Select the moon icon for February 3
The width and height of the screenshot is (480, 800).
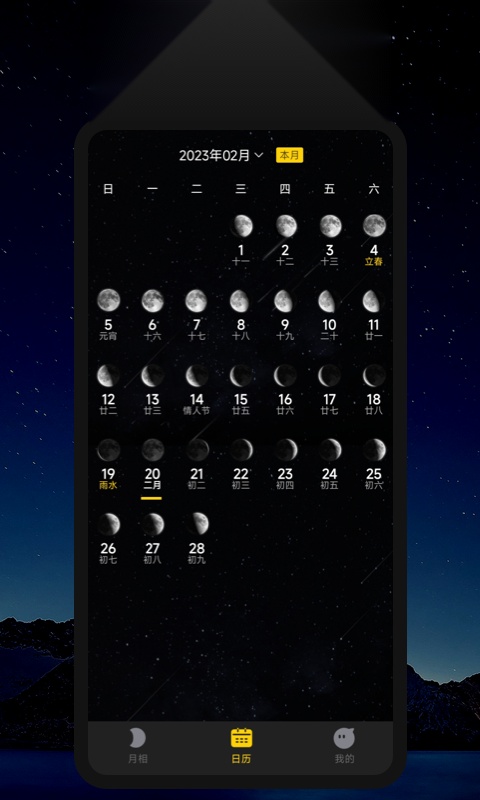click(330, 226)
